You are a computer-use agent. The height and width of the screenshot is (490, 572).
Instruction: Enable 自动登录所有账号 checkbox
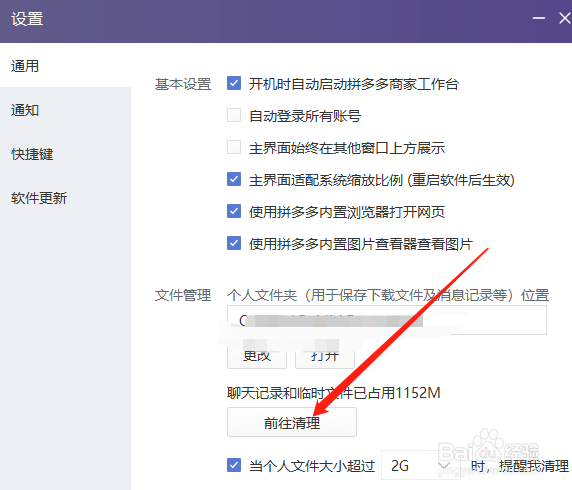pyautogui.click(x=234, y=115)
